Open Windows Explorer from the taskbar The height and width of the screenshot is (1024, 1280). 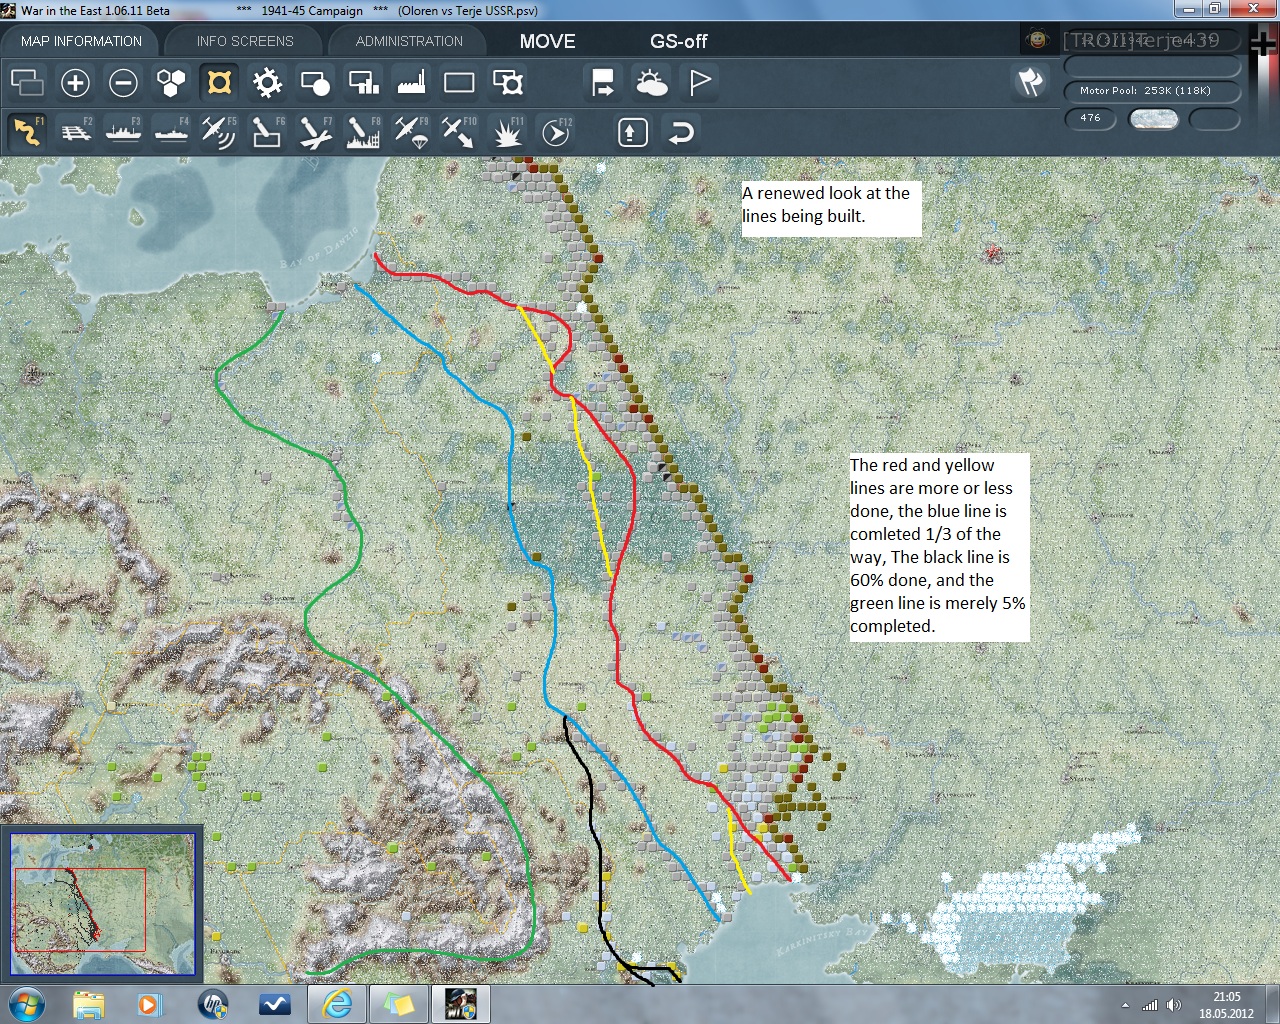pos(89,1004)
